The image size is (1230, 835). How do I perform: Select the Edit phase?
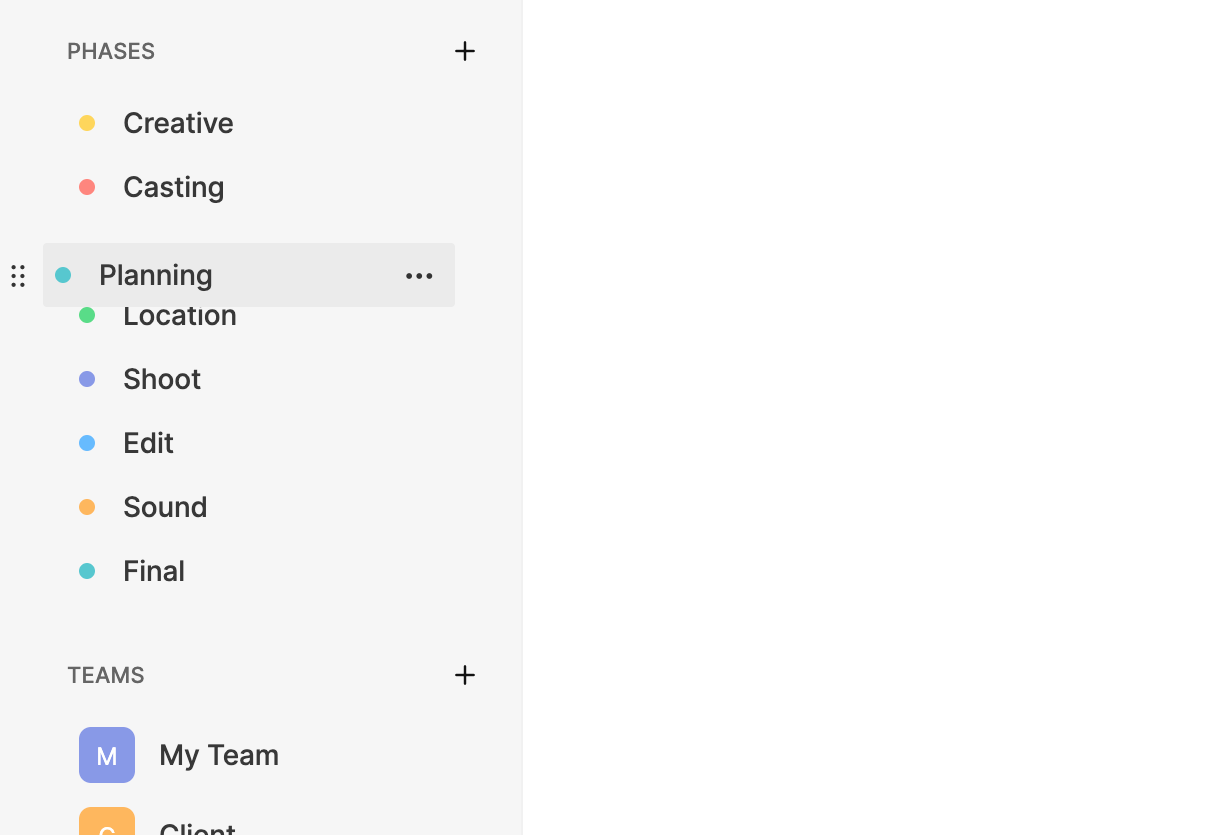149,443
